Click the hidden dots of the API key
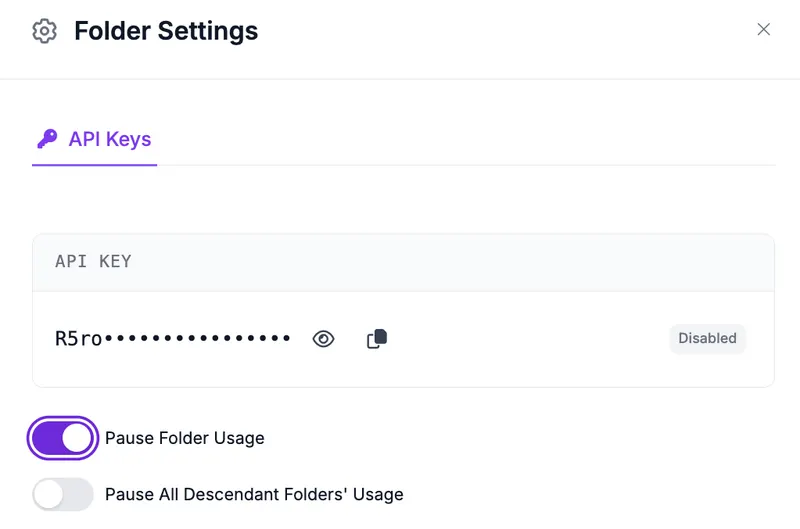This screenshot has width=800, height=529. 197,338
